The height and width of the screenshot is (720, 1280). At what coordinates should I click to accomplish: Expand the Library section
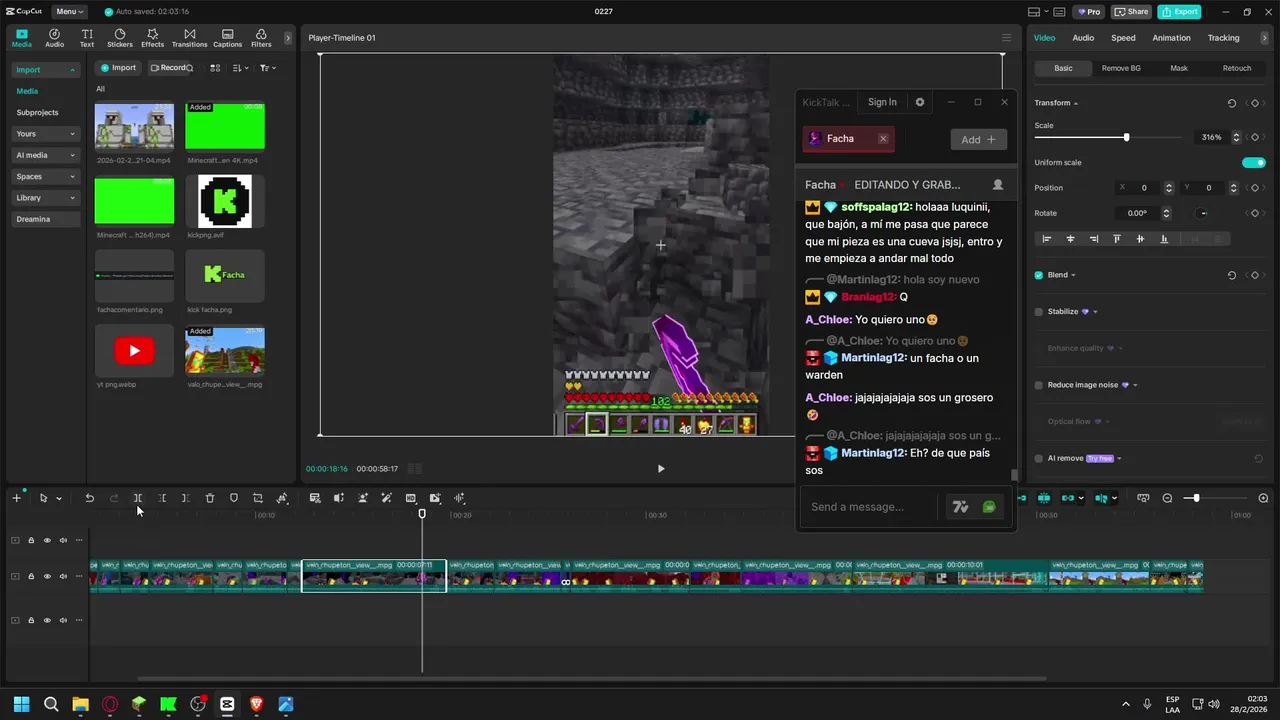45,198
